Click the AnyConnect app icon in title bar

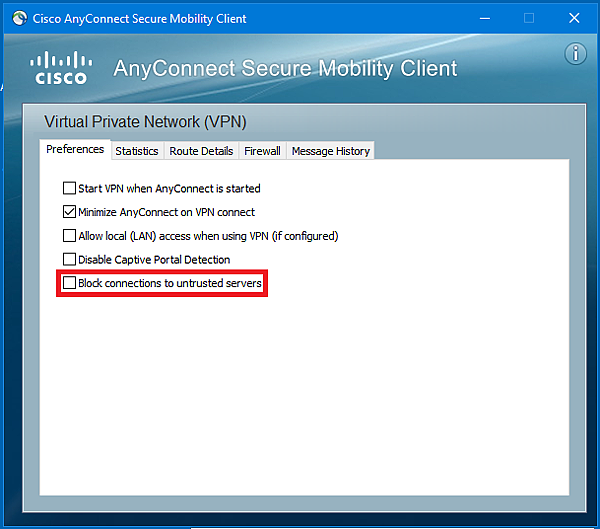20,18
